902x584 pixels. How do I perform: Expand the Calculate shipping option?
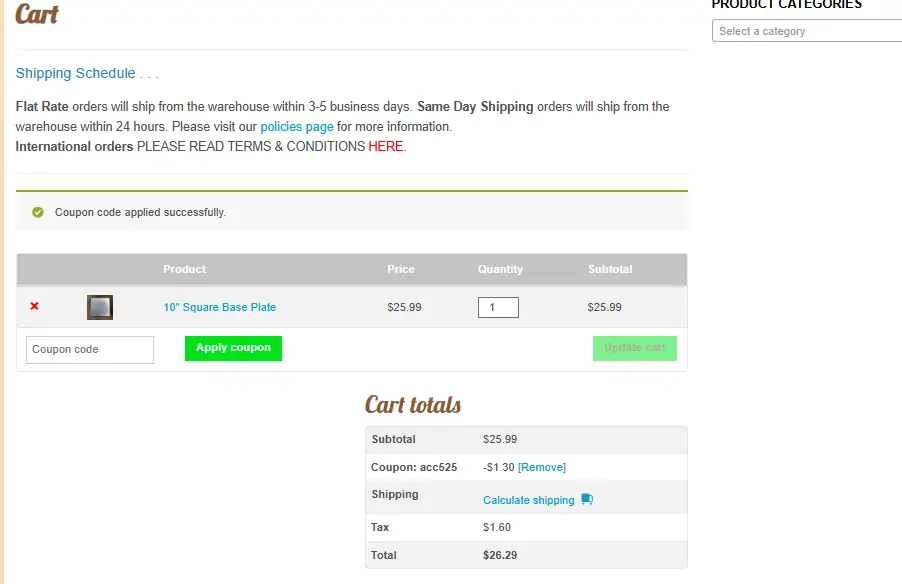528,500
